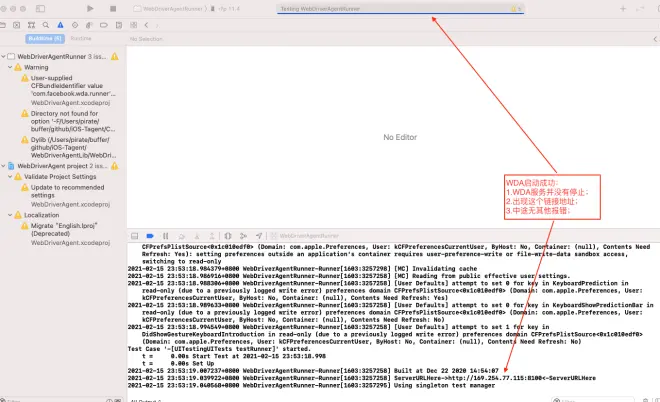Open the Report navigator icon
660x402 pixels.
coord(119,25)
